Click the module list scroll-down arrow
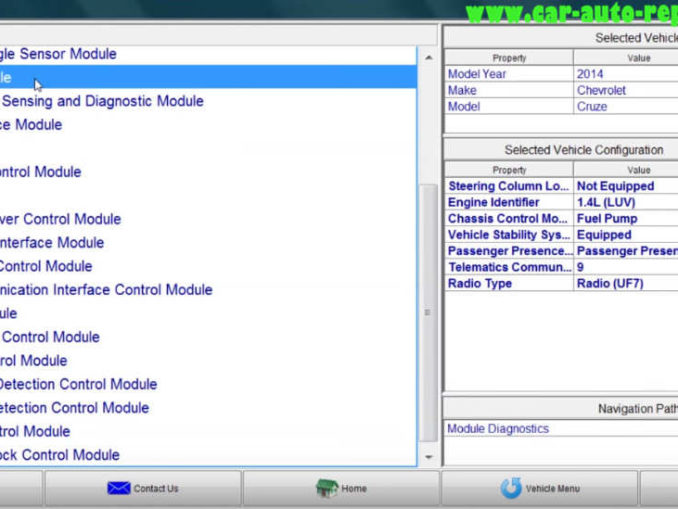Image resolution: width=678 pixels, height=509 pixels. click(429, 457)
